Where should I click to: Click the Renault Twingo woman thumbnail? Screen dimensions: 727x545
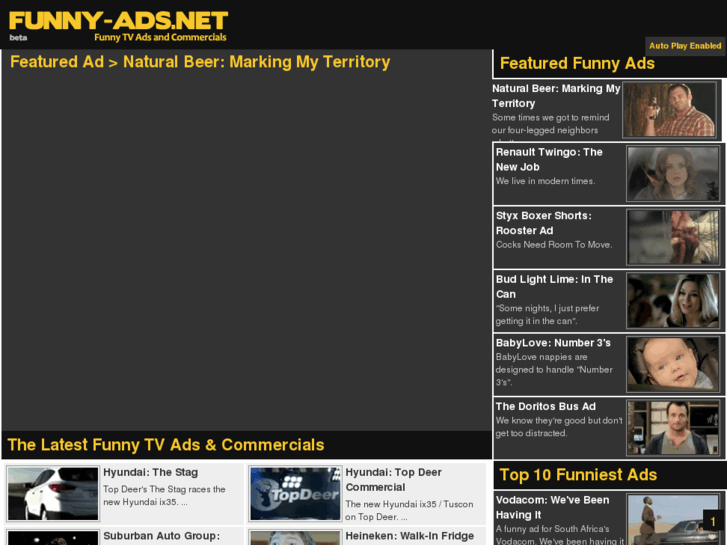(673, 173)
